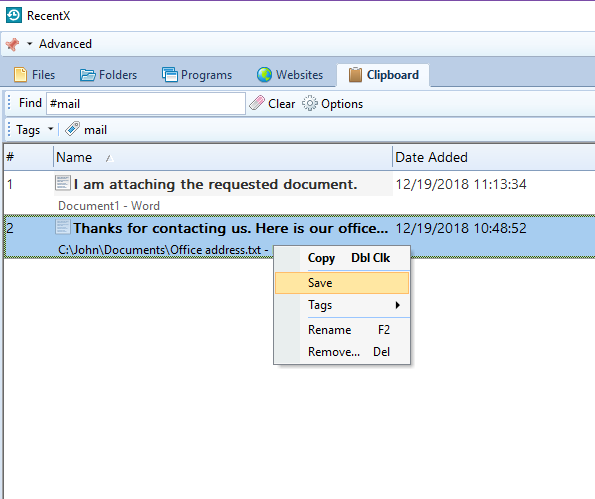Click the Folders tab folder icon

pyautogui.click(x=87, y=75)
